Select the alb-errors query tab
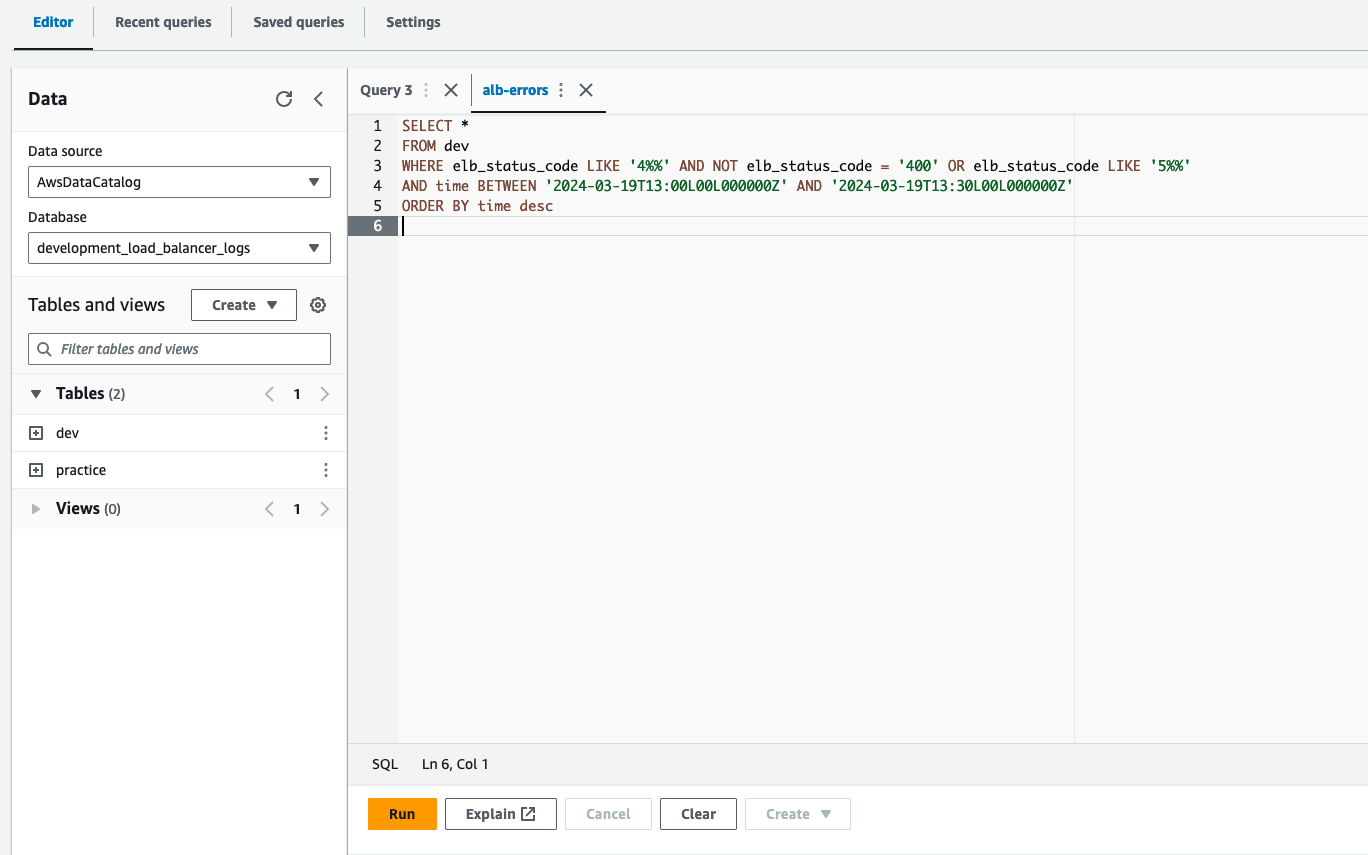Image resolution: width=1368 pixels, height=855 pixels. (515, 90)
